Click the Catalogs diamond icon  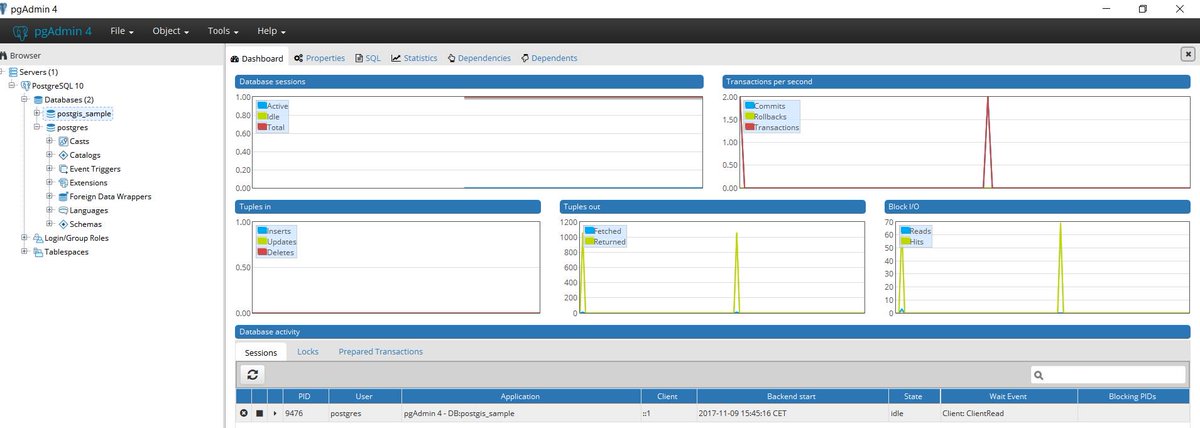pos(63,156)
